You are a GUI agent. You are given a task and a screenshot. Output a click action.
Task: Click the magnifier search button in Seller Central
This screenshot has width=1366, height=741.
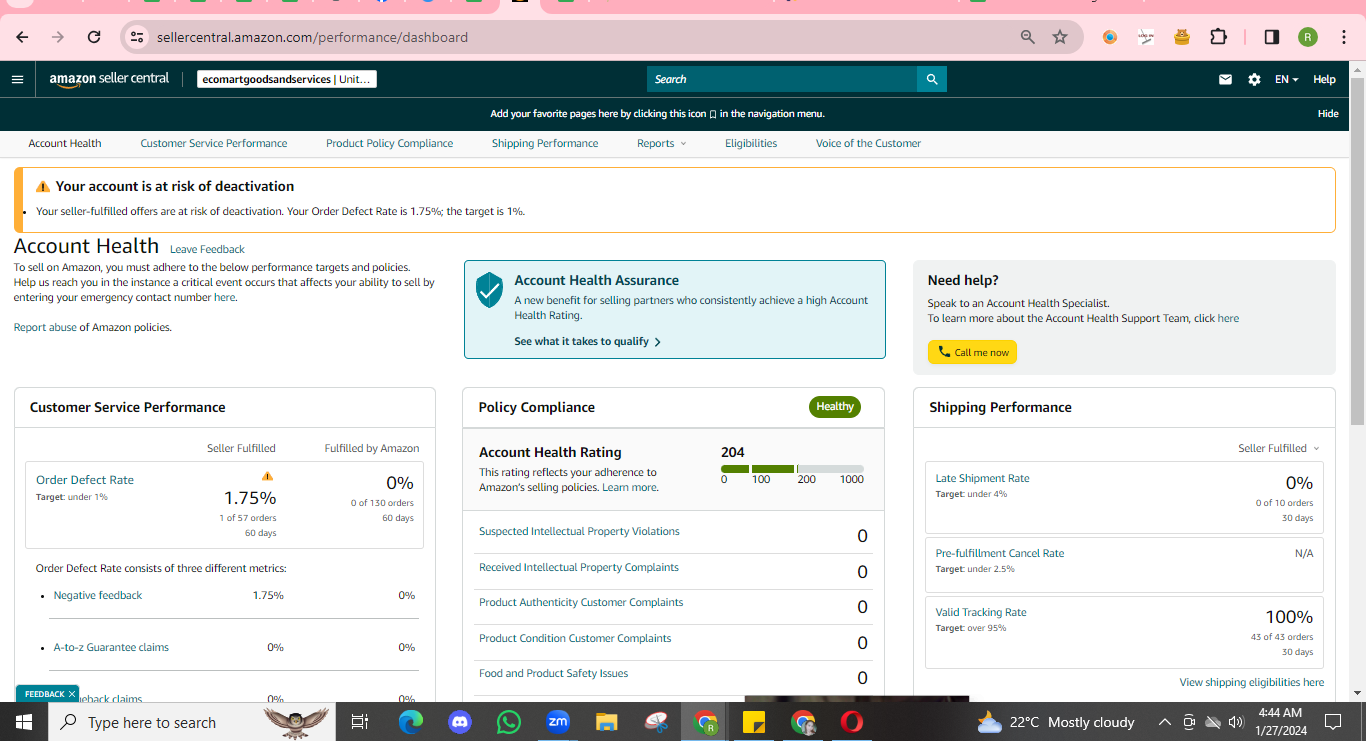[932, 79]
